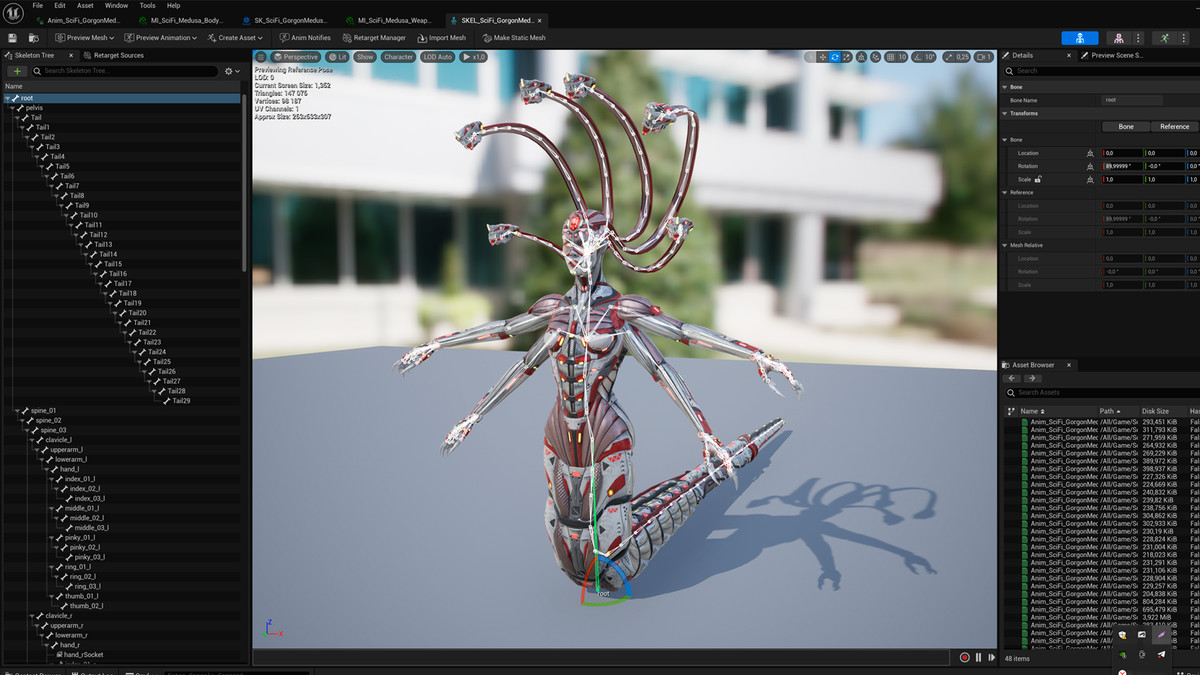Navigate forward in the Asset Browser history
Viewport: 1200px width, 675px height.
(x=1032, y=378)
